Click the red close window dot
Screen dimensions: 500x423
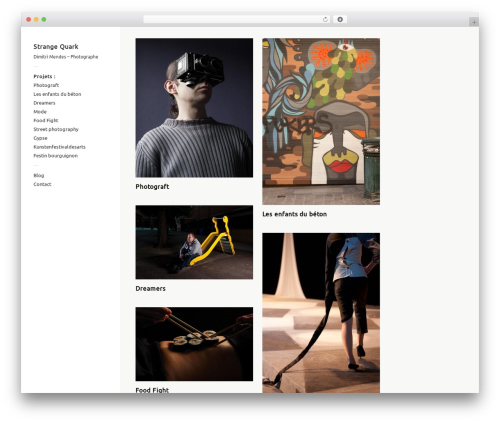29,20
